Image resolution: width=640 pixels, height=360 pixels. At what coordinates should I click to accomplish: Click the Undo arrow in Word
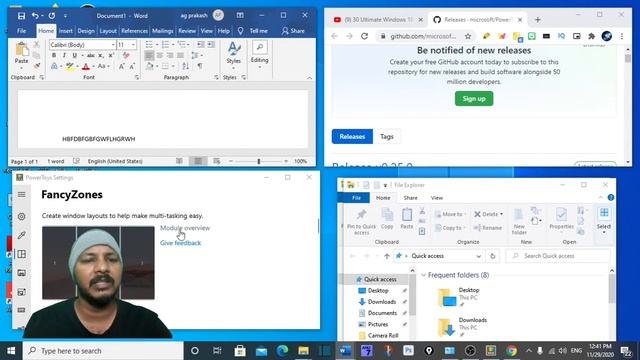(36, 16)
